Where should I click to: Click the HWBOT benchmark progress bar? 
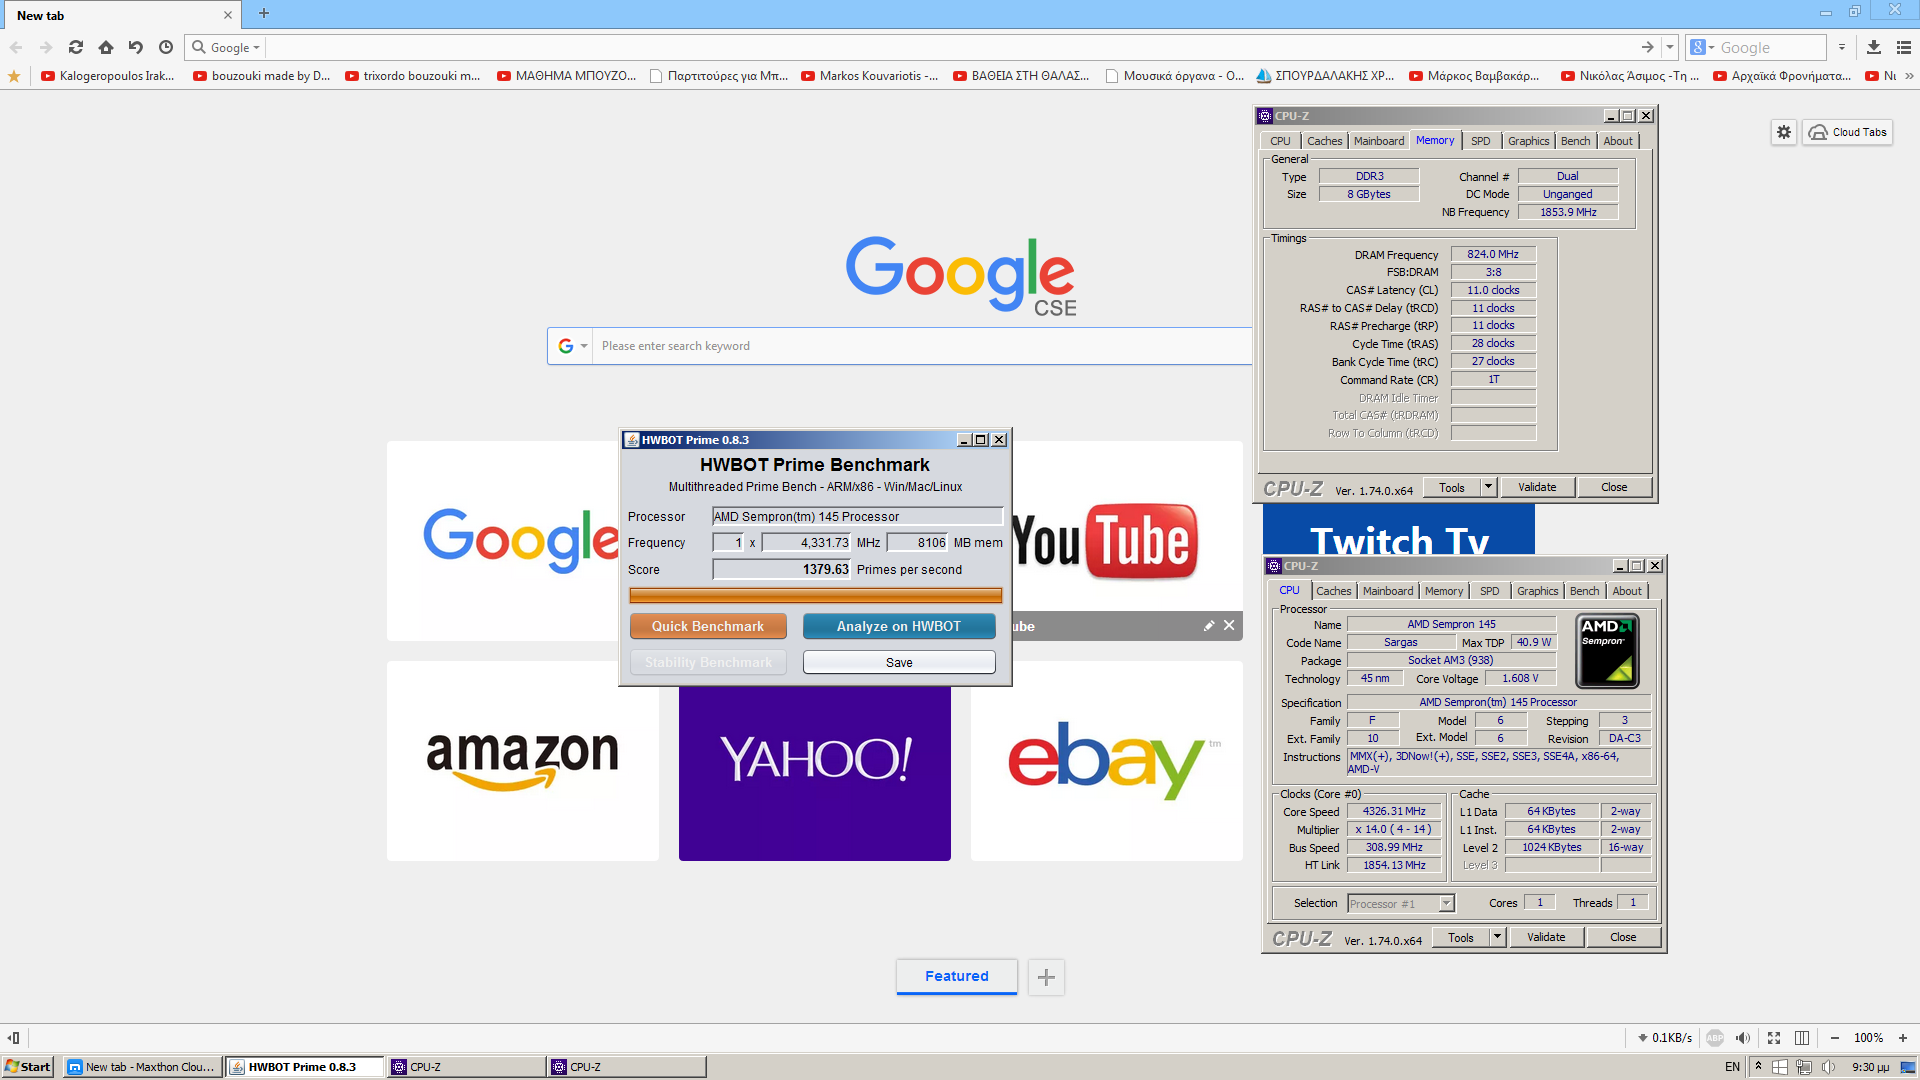click(x=816, y=596)
